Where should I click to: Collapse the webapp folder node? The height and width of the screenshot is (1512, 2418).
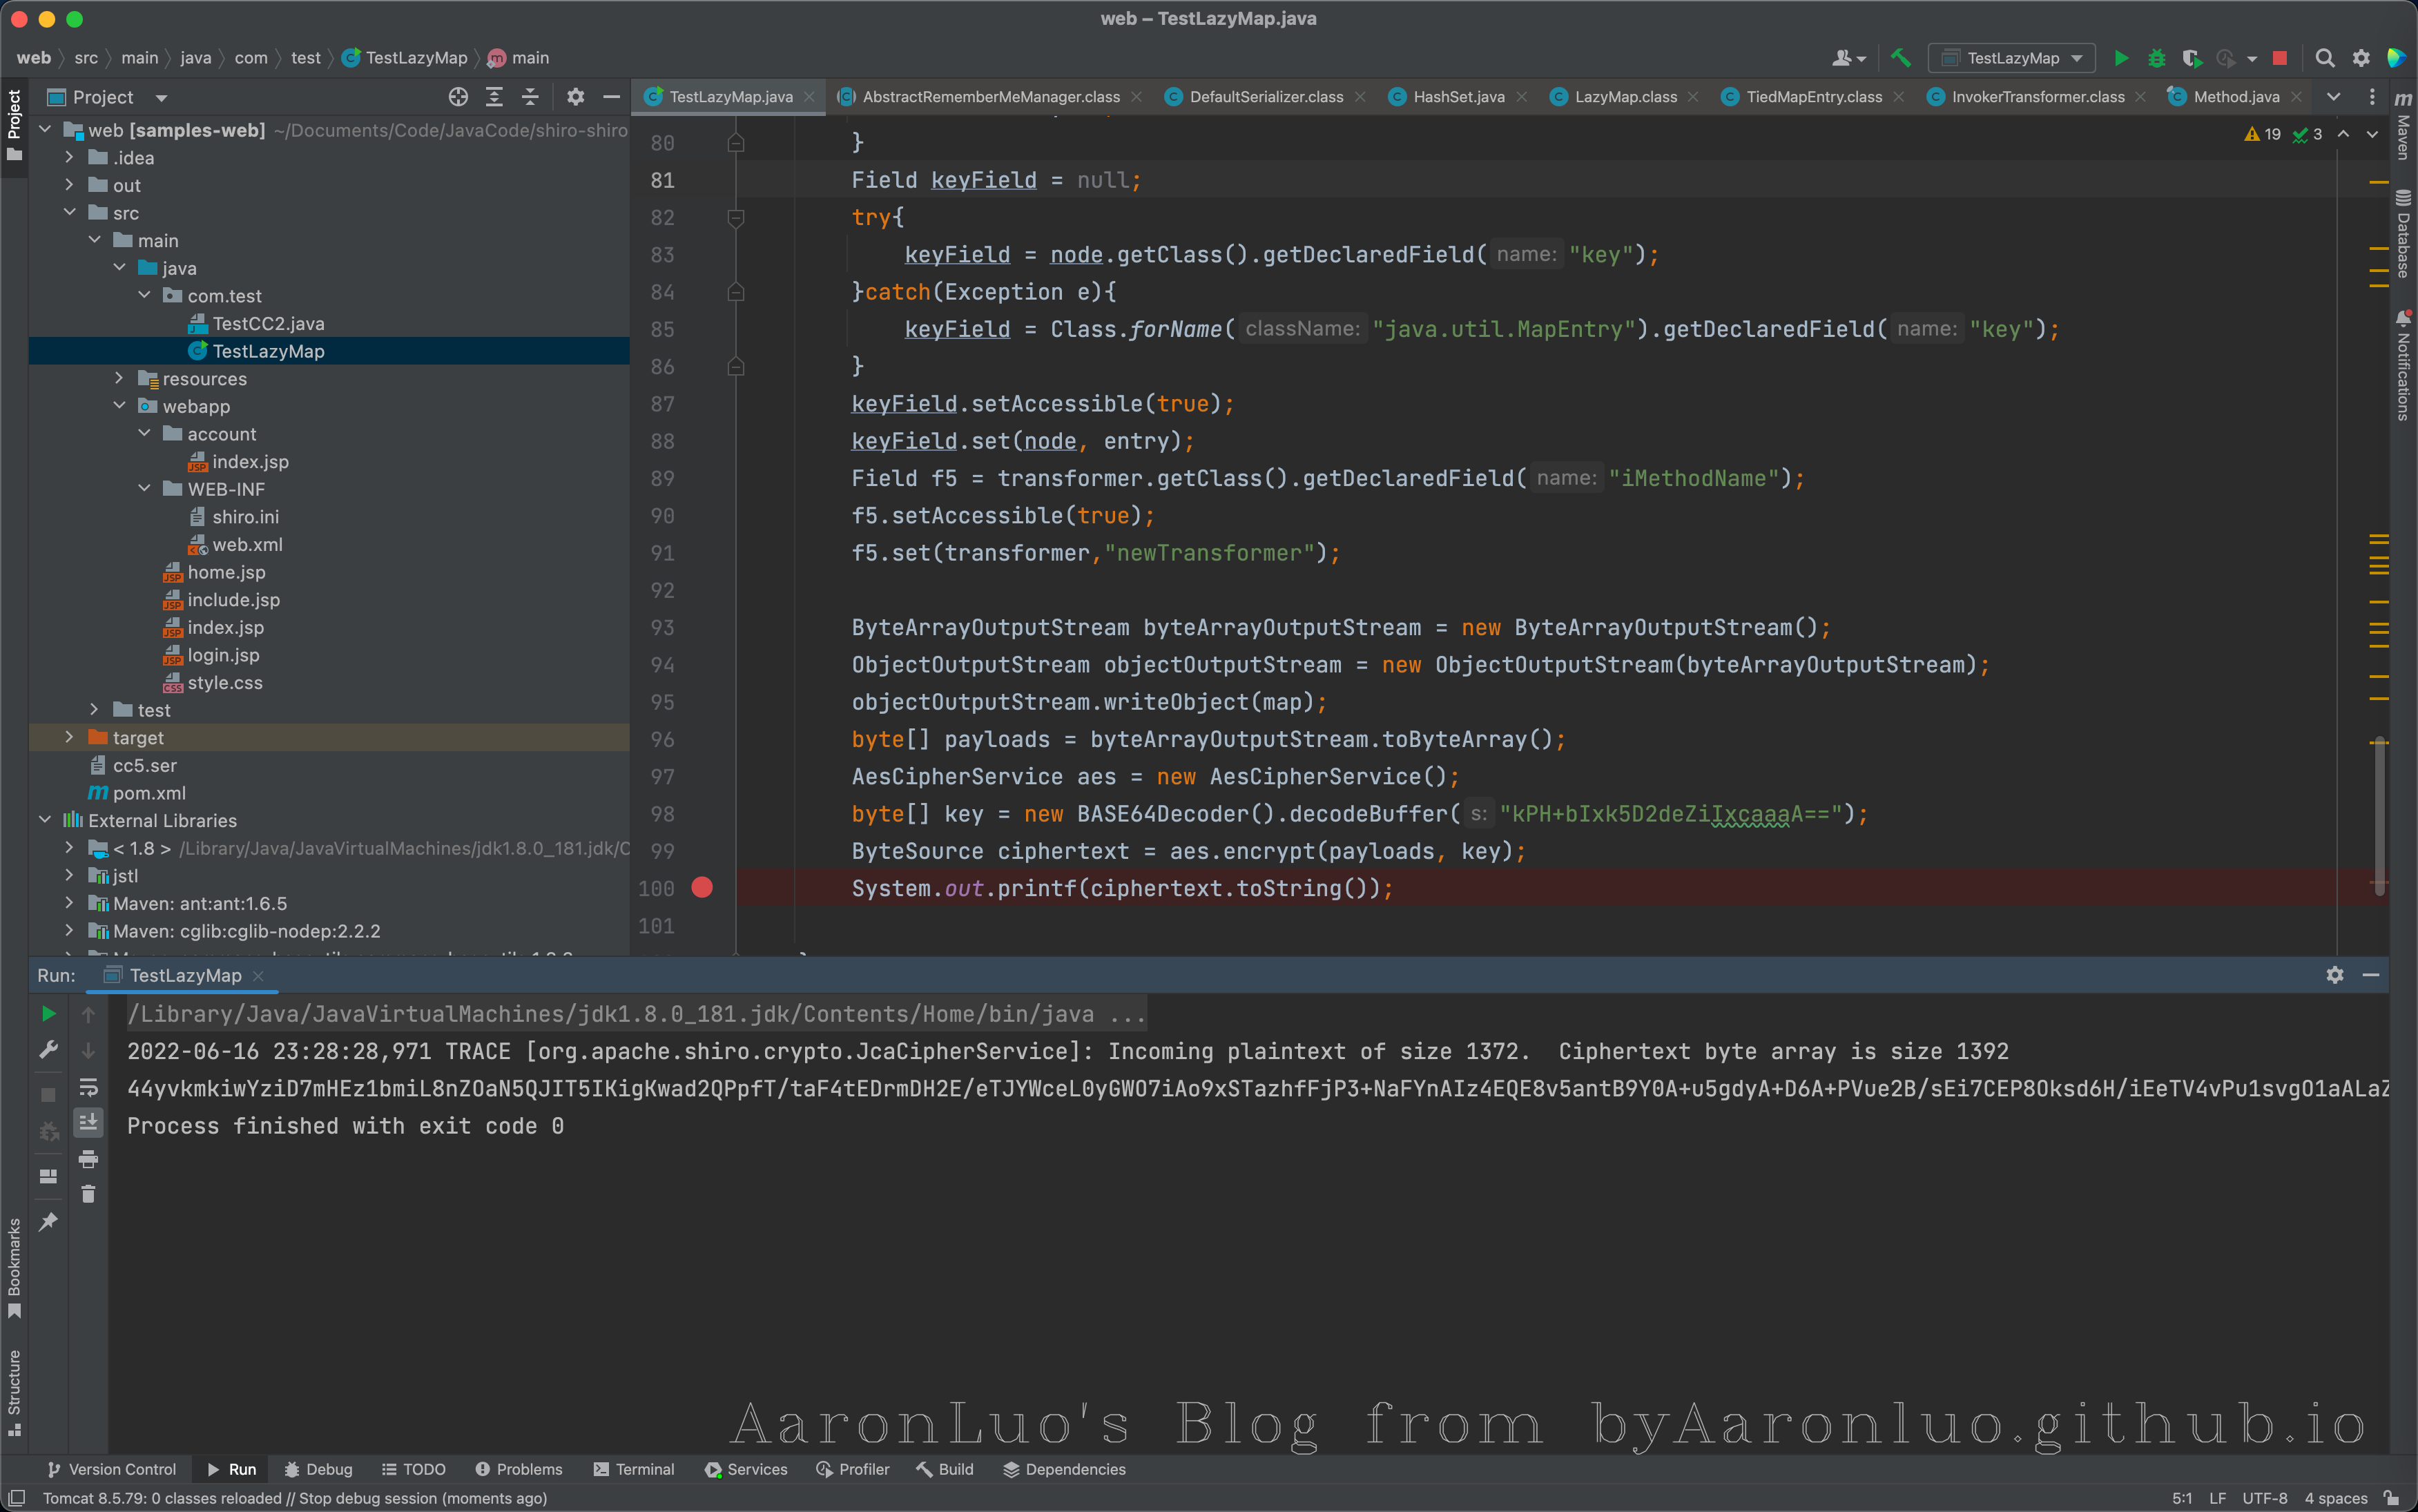tap(119, 406)
